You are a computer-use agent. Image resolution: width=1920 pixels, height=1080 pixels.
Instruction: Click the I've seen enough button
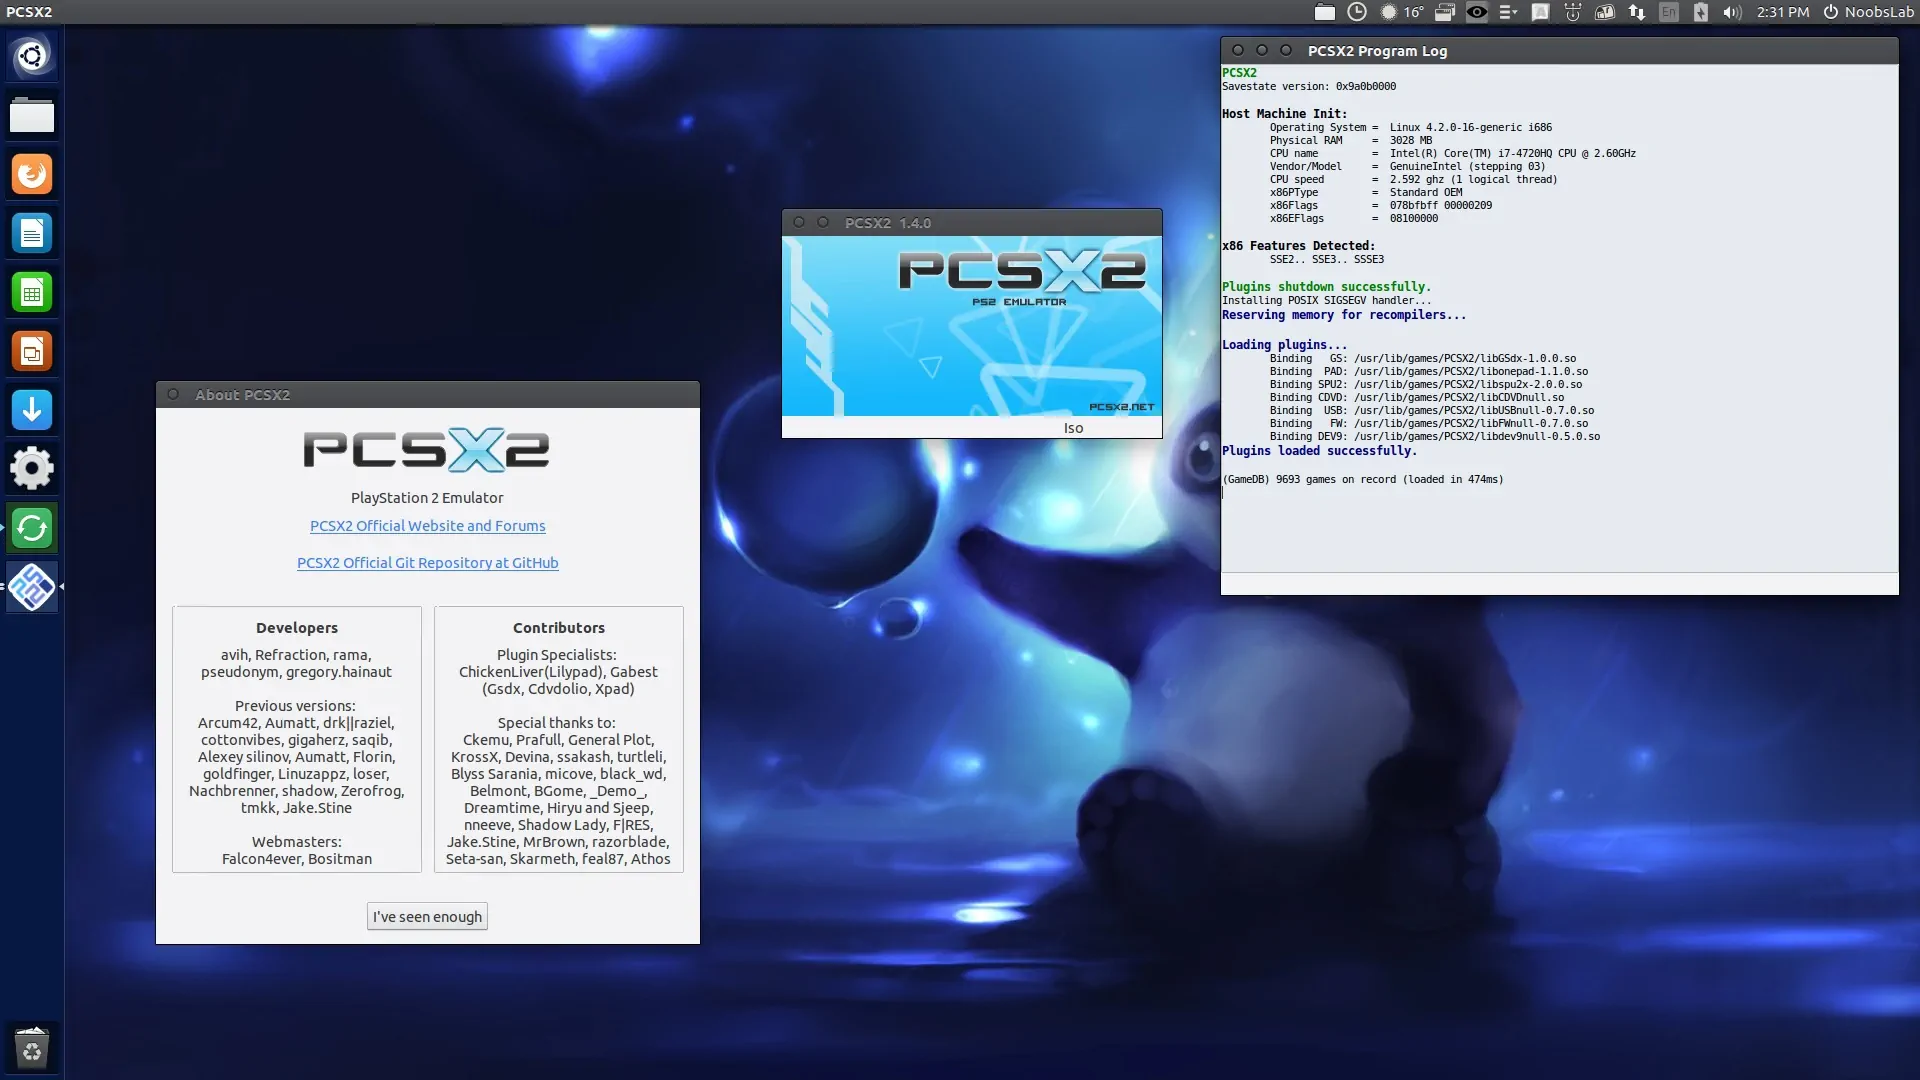pyautogui.click(x=427, y=917)
